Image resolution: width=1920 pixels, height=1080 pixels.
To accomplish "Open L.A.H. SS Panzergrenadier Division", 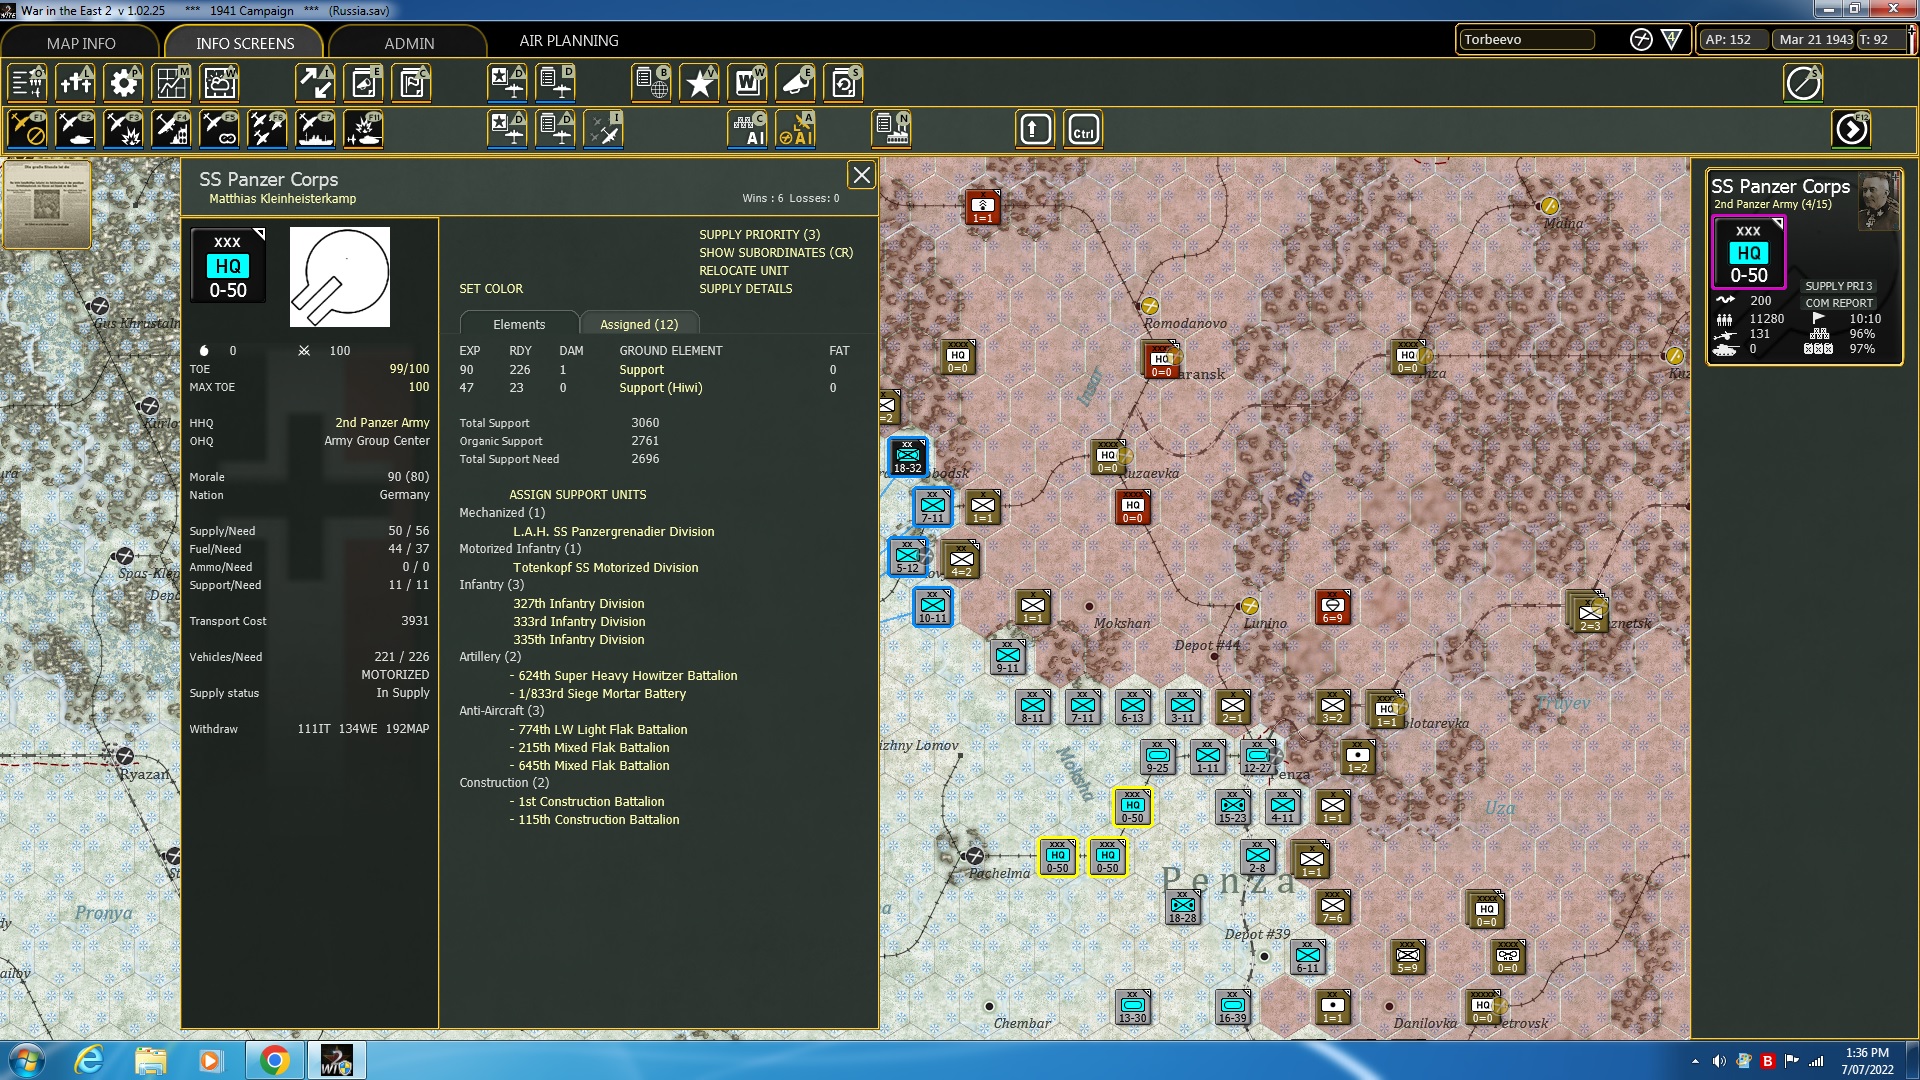I will click(x=614, y=532).
